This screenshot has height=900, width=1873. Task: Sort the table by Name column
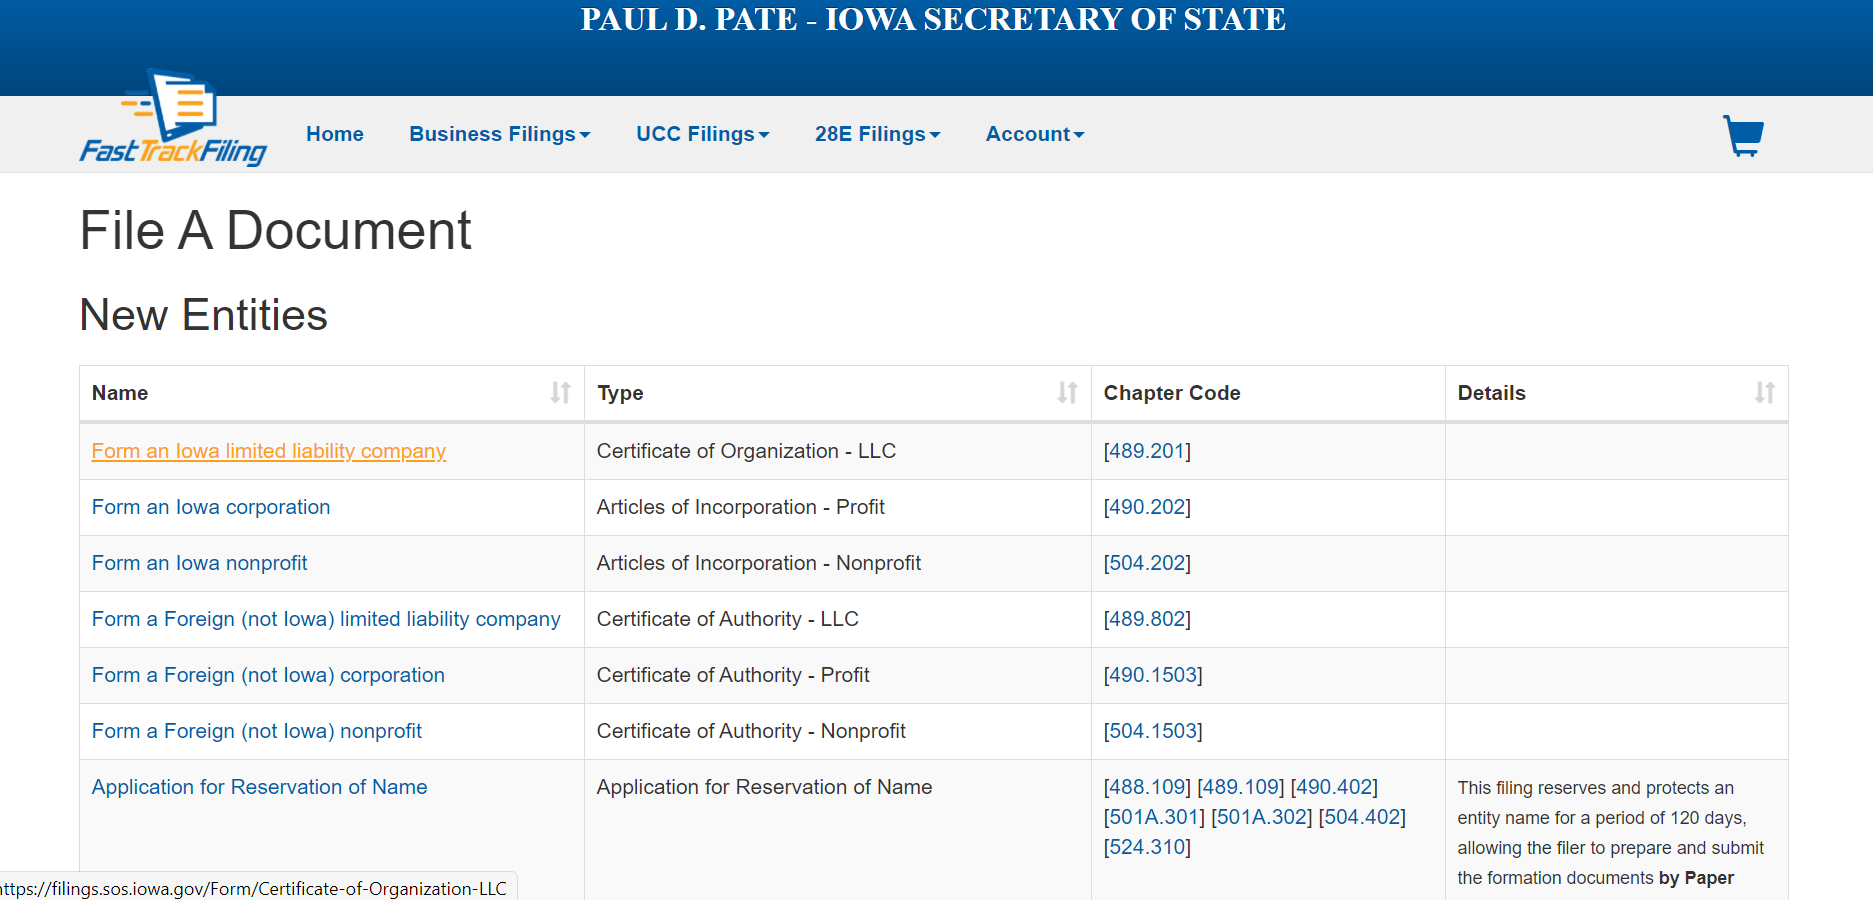560,393
